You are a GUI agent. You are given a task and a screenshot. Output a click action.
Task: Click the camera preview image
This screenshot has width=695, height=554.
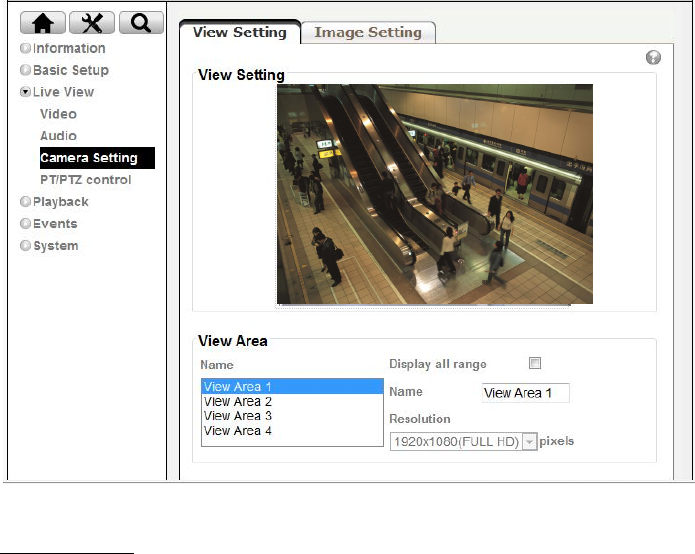pyautogui.click(x=435, y=194)
